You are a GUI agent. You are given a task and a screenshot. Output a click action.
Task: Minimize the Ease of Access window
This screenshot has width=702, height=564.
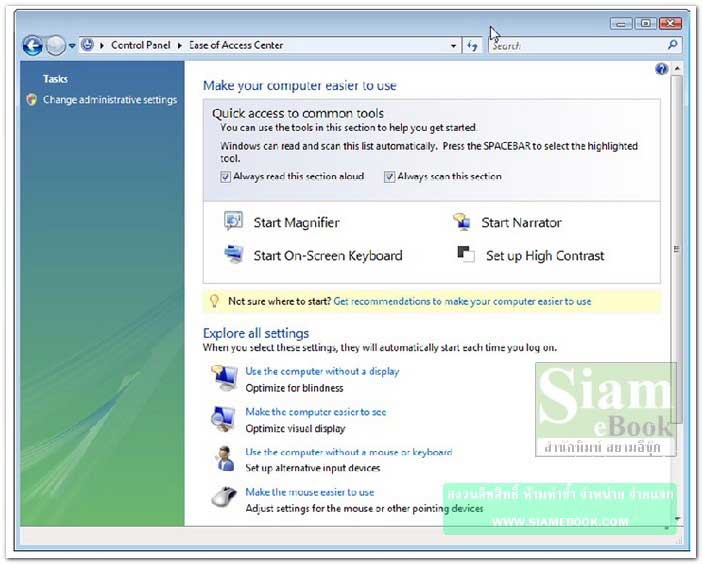point(621,23)
